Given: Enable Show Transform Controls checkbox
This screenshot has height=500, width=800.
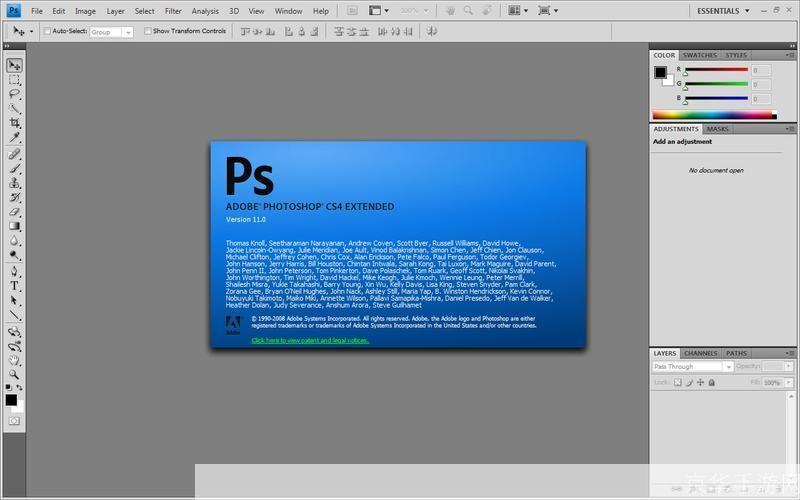Looking at the screenshot, I should point(147,31).
